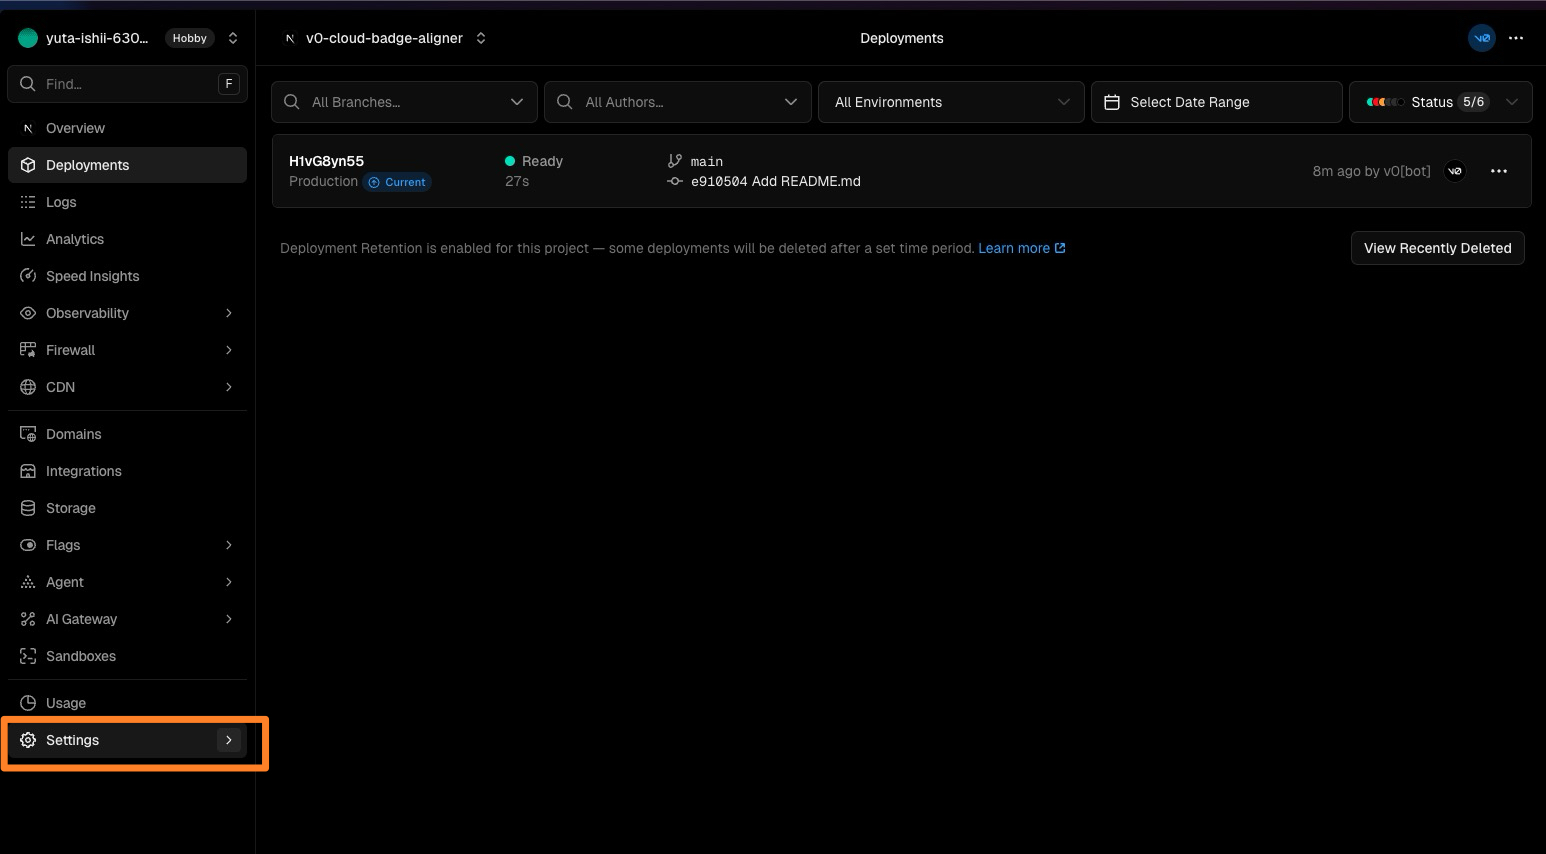Expand the Settings submenu arrow
The image size is (1546, 854).
pos(229,740)
